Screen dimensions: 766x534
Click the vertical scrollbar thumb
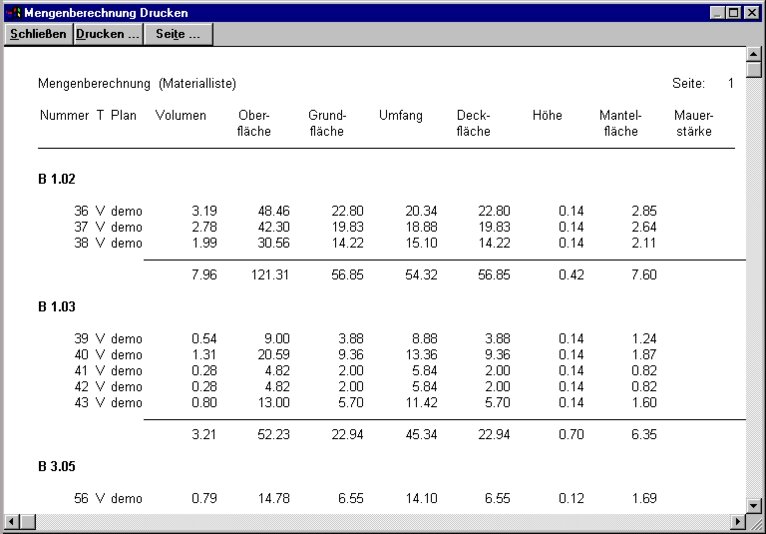754,69
